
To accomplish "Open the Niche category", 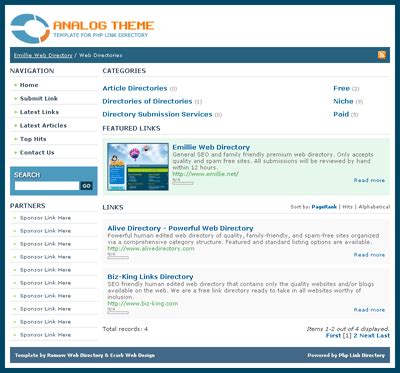I will click(x=343, y=101).
